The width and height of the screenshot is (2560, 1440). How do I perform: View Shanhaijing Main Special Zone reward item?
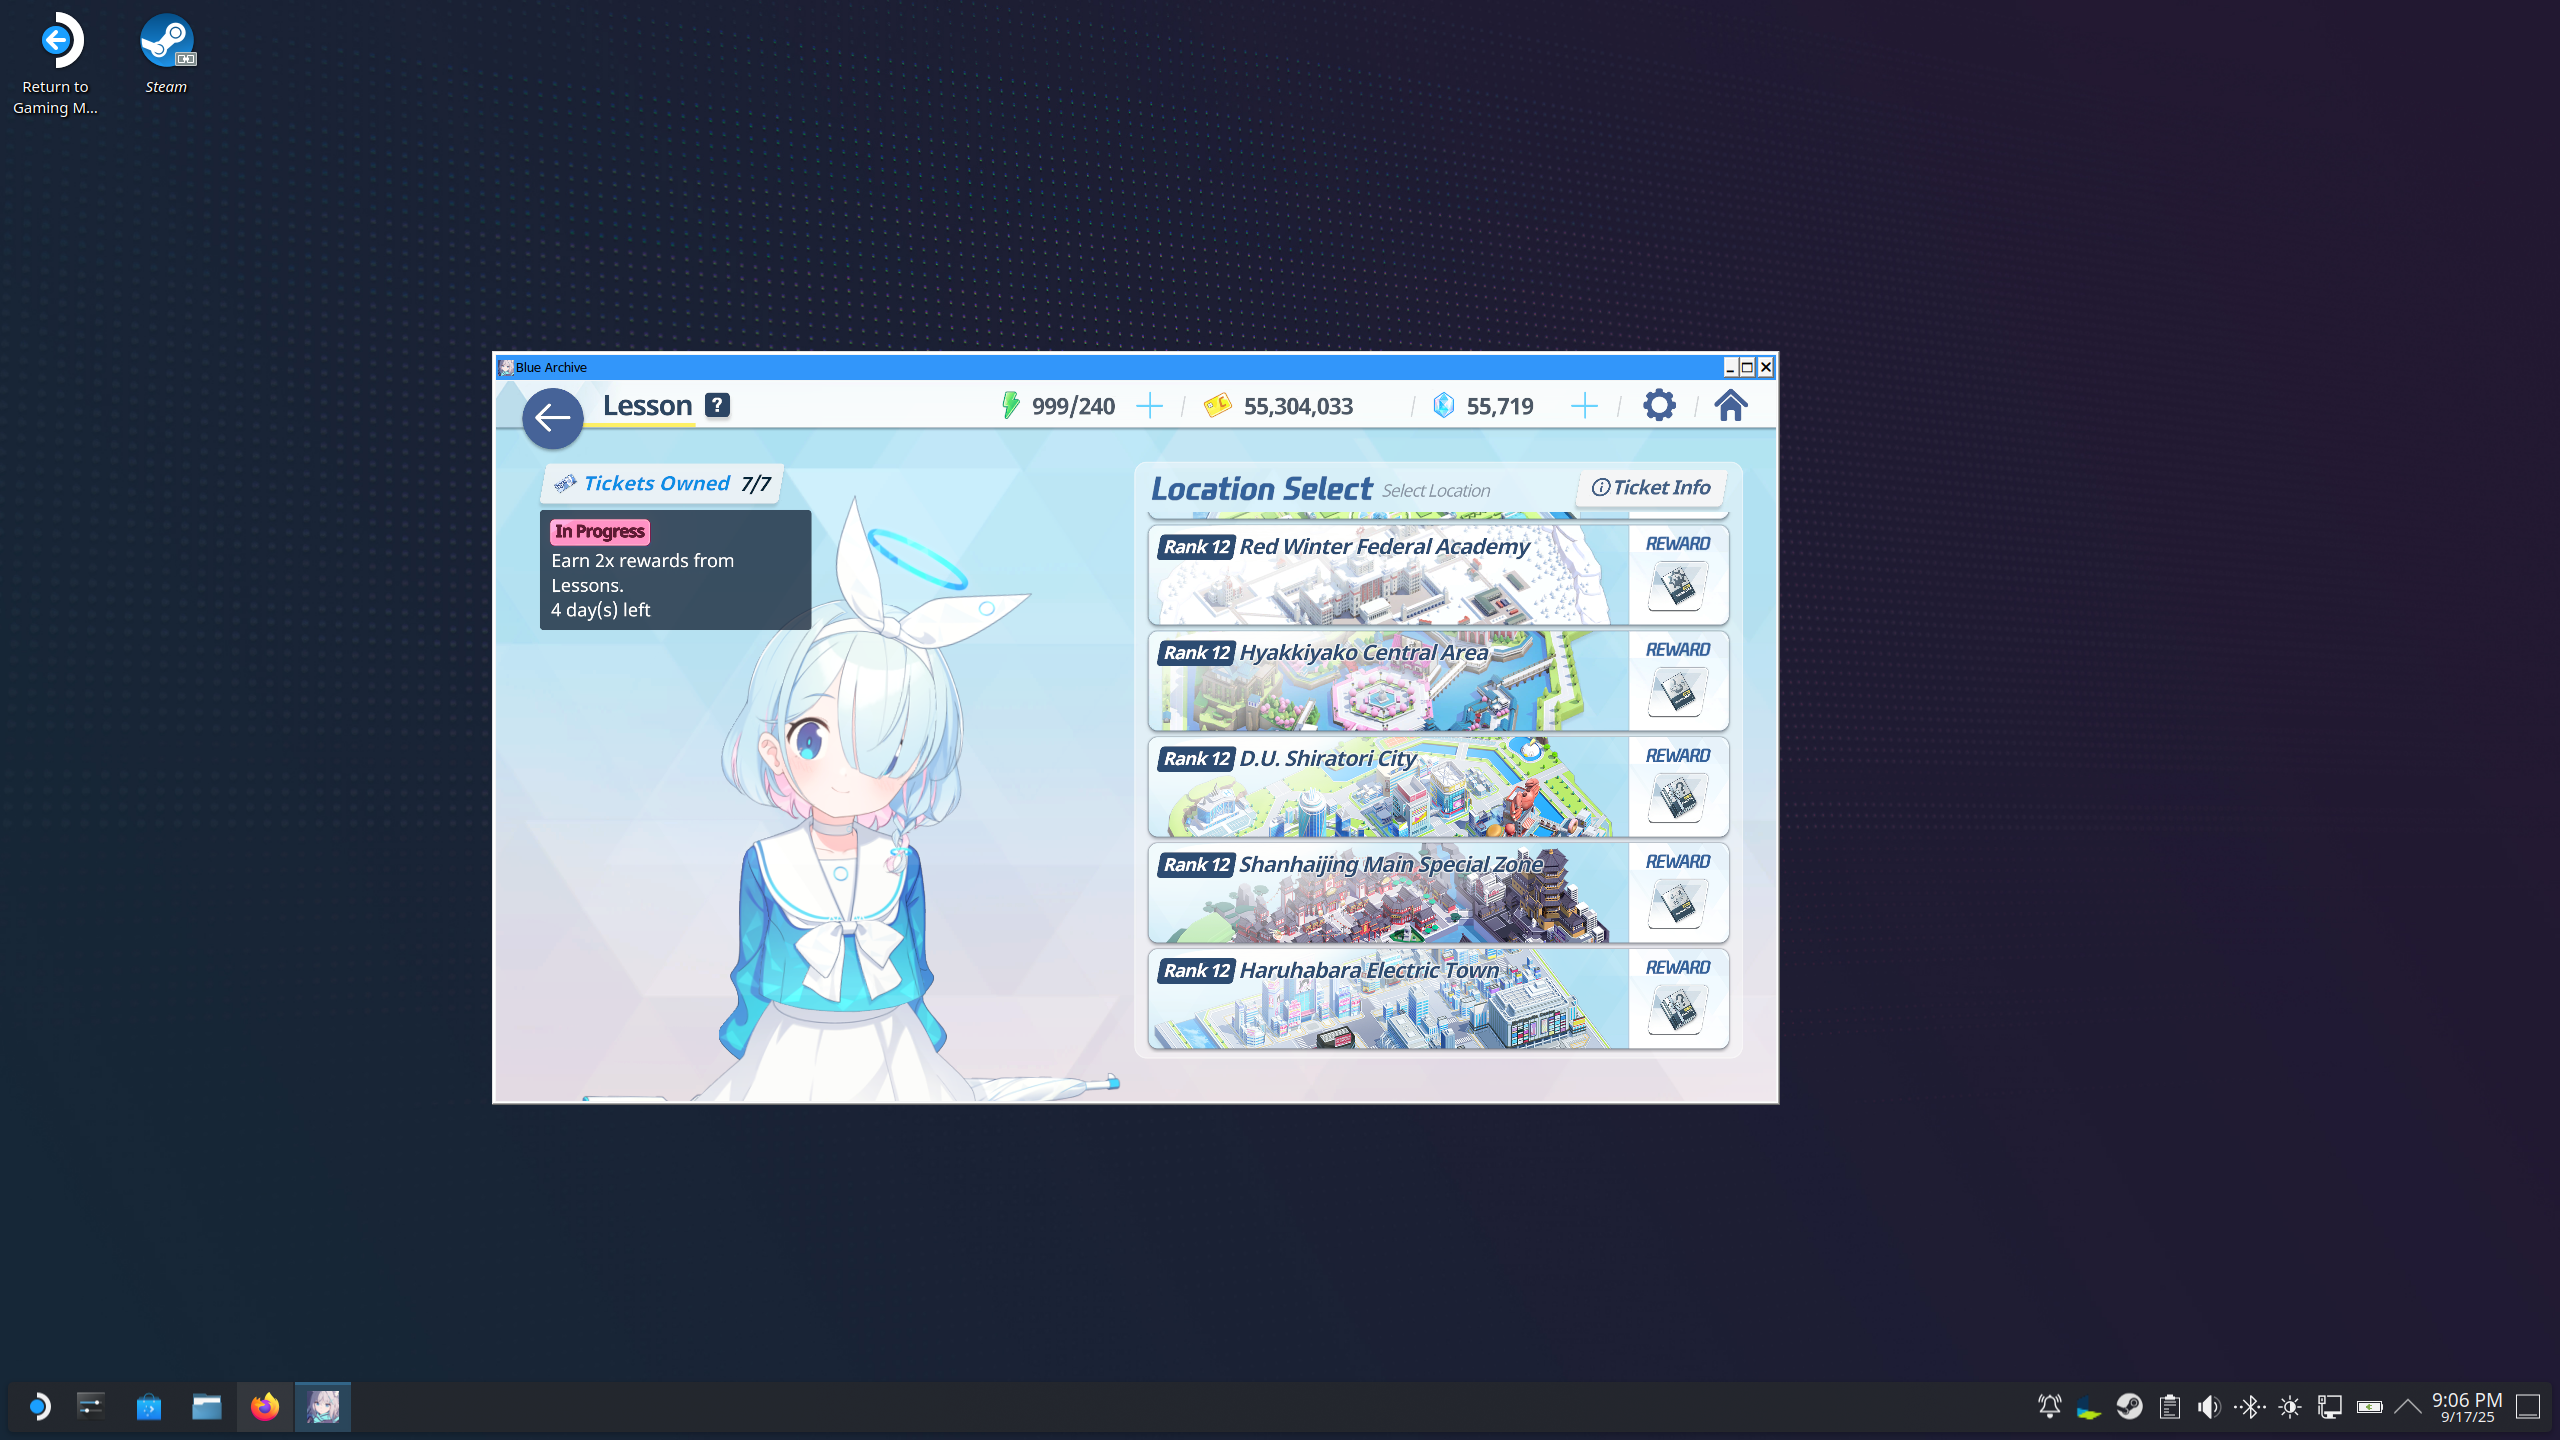[1677, 904]
